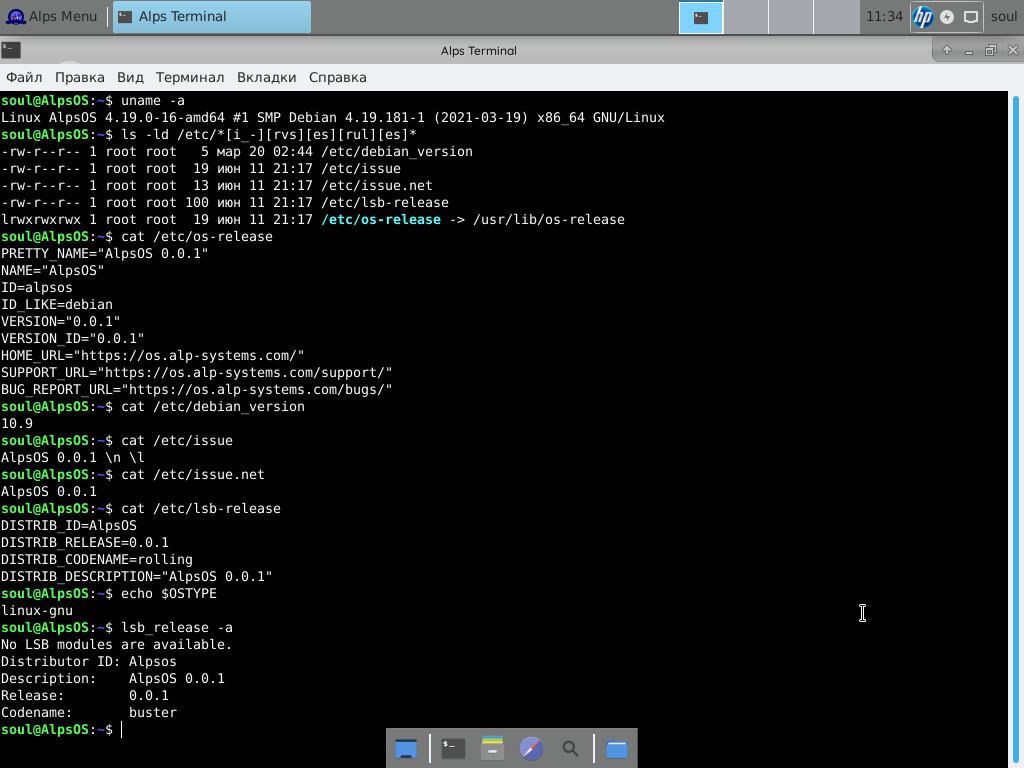Open the blue folder icon in the dock
The image size is (1024, 768).
pos(617,748)
